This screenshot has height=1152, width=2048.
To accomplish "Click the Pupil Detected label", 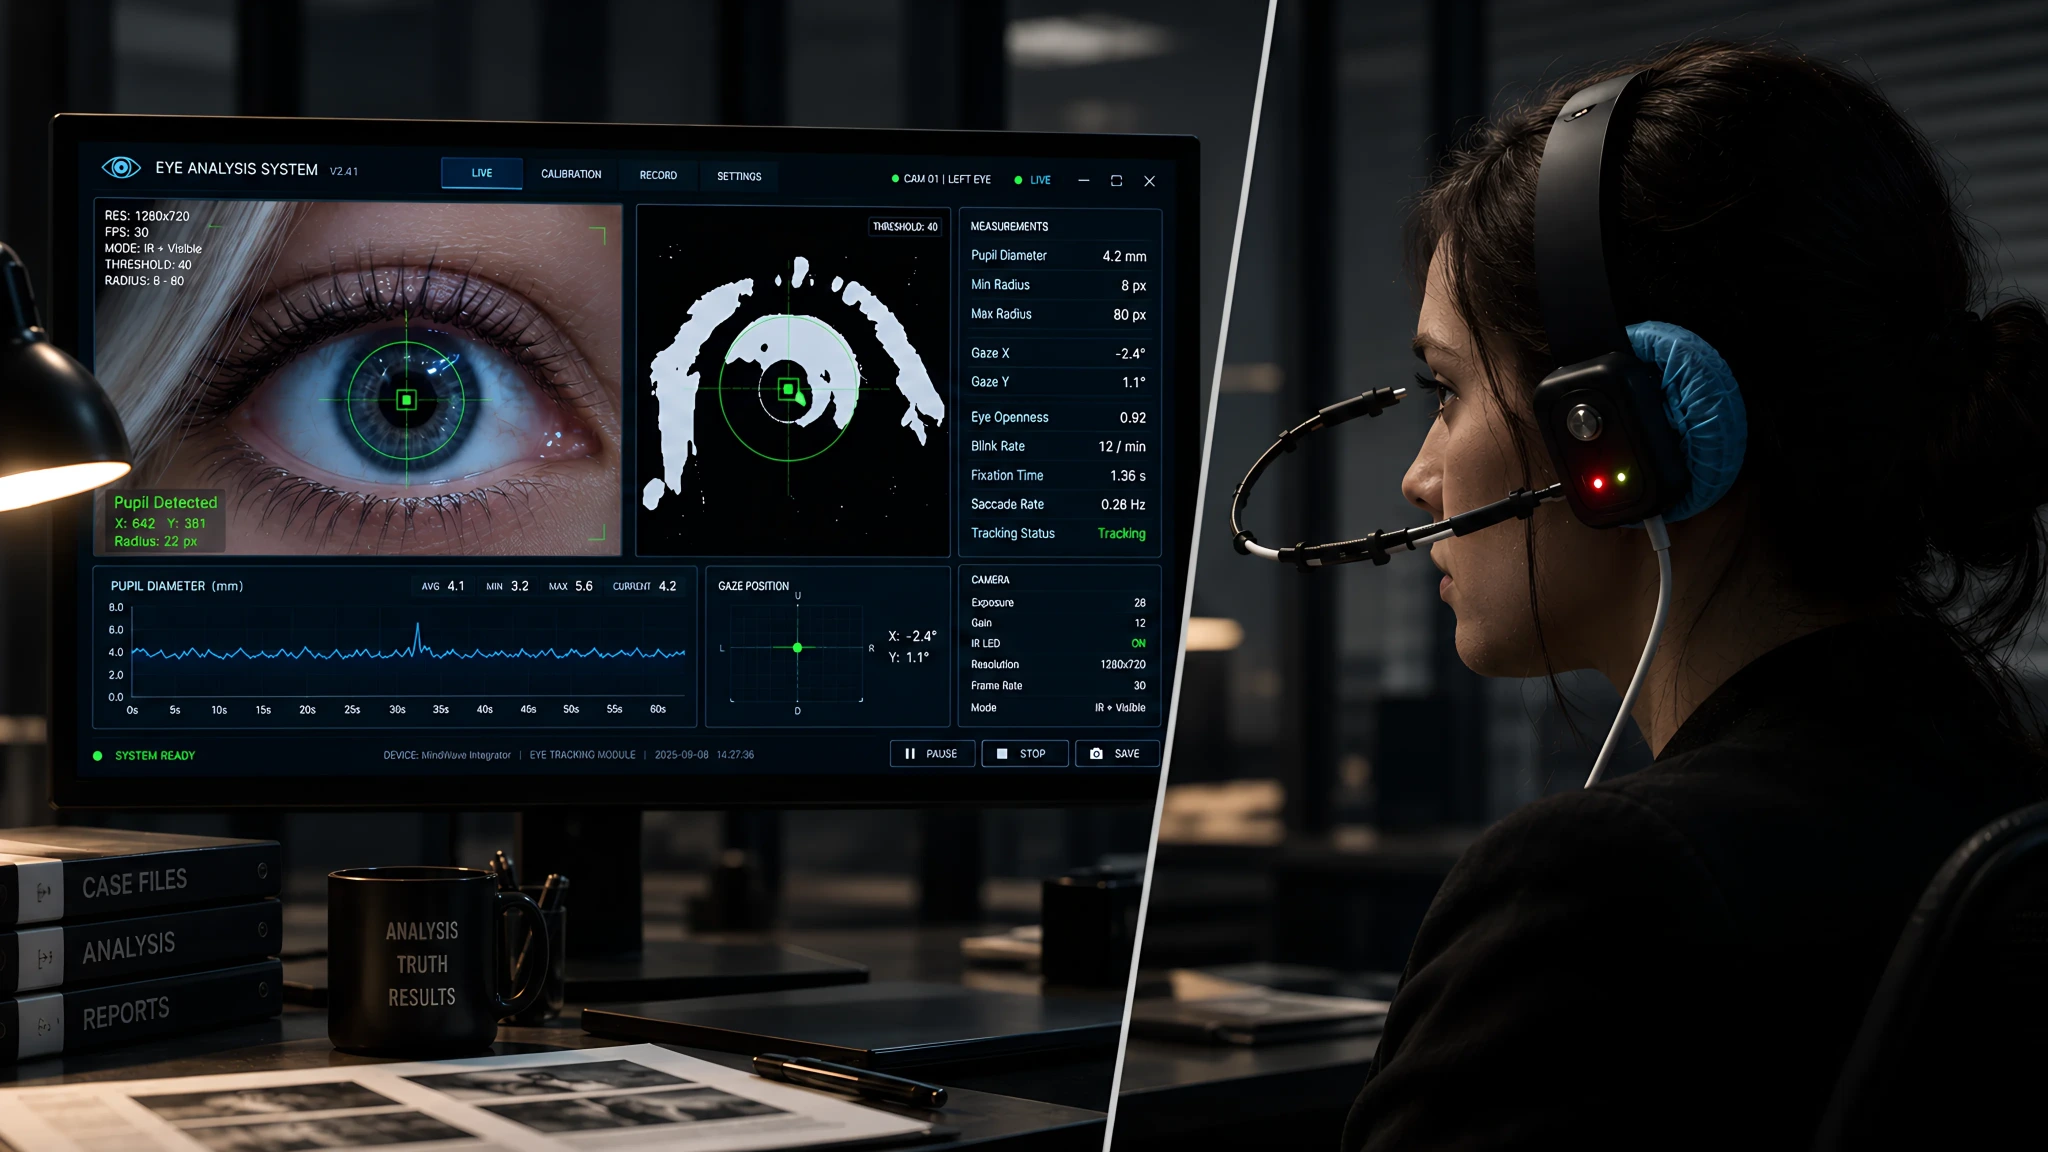I will click(x=165, y=502).
